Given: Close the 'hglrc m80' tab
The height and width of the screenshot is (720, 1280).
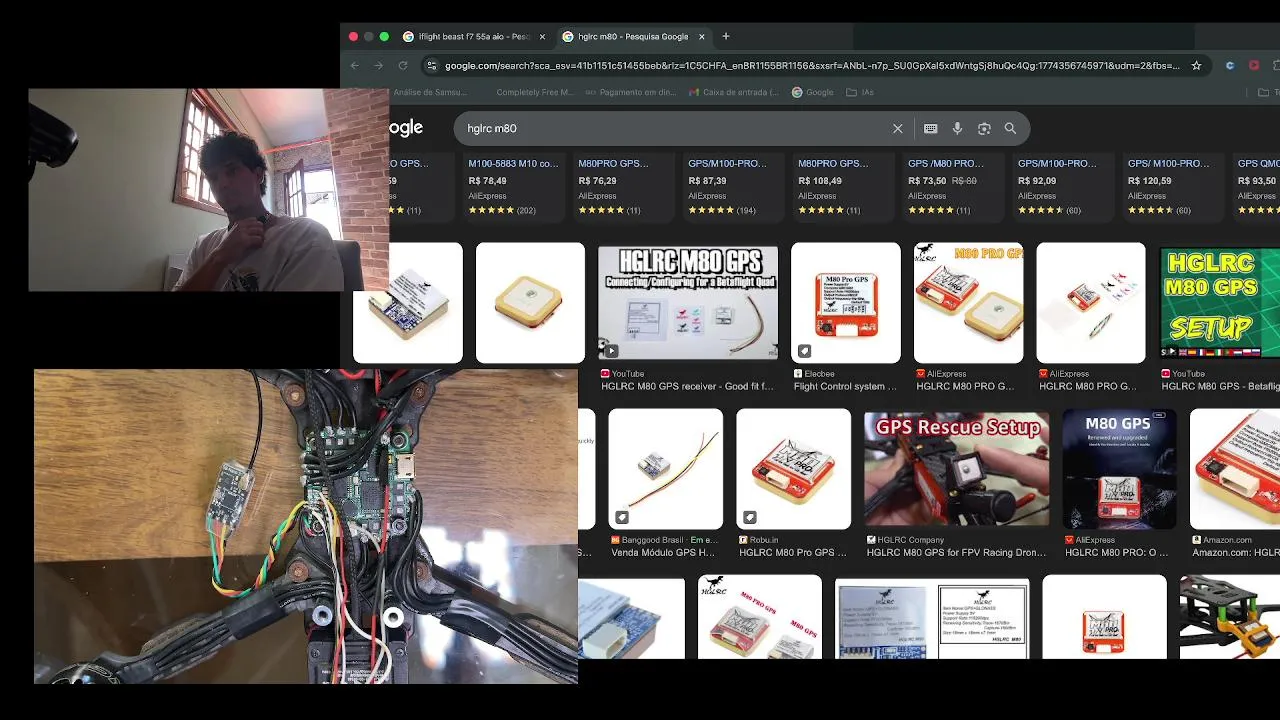Looking at the screenshot, I should click(x=701, y=36).
